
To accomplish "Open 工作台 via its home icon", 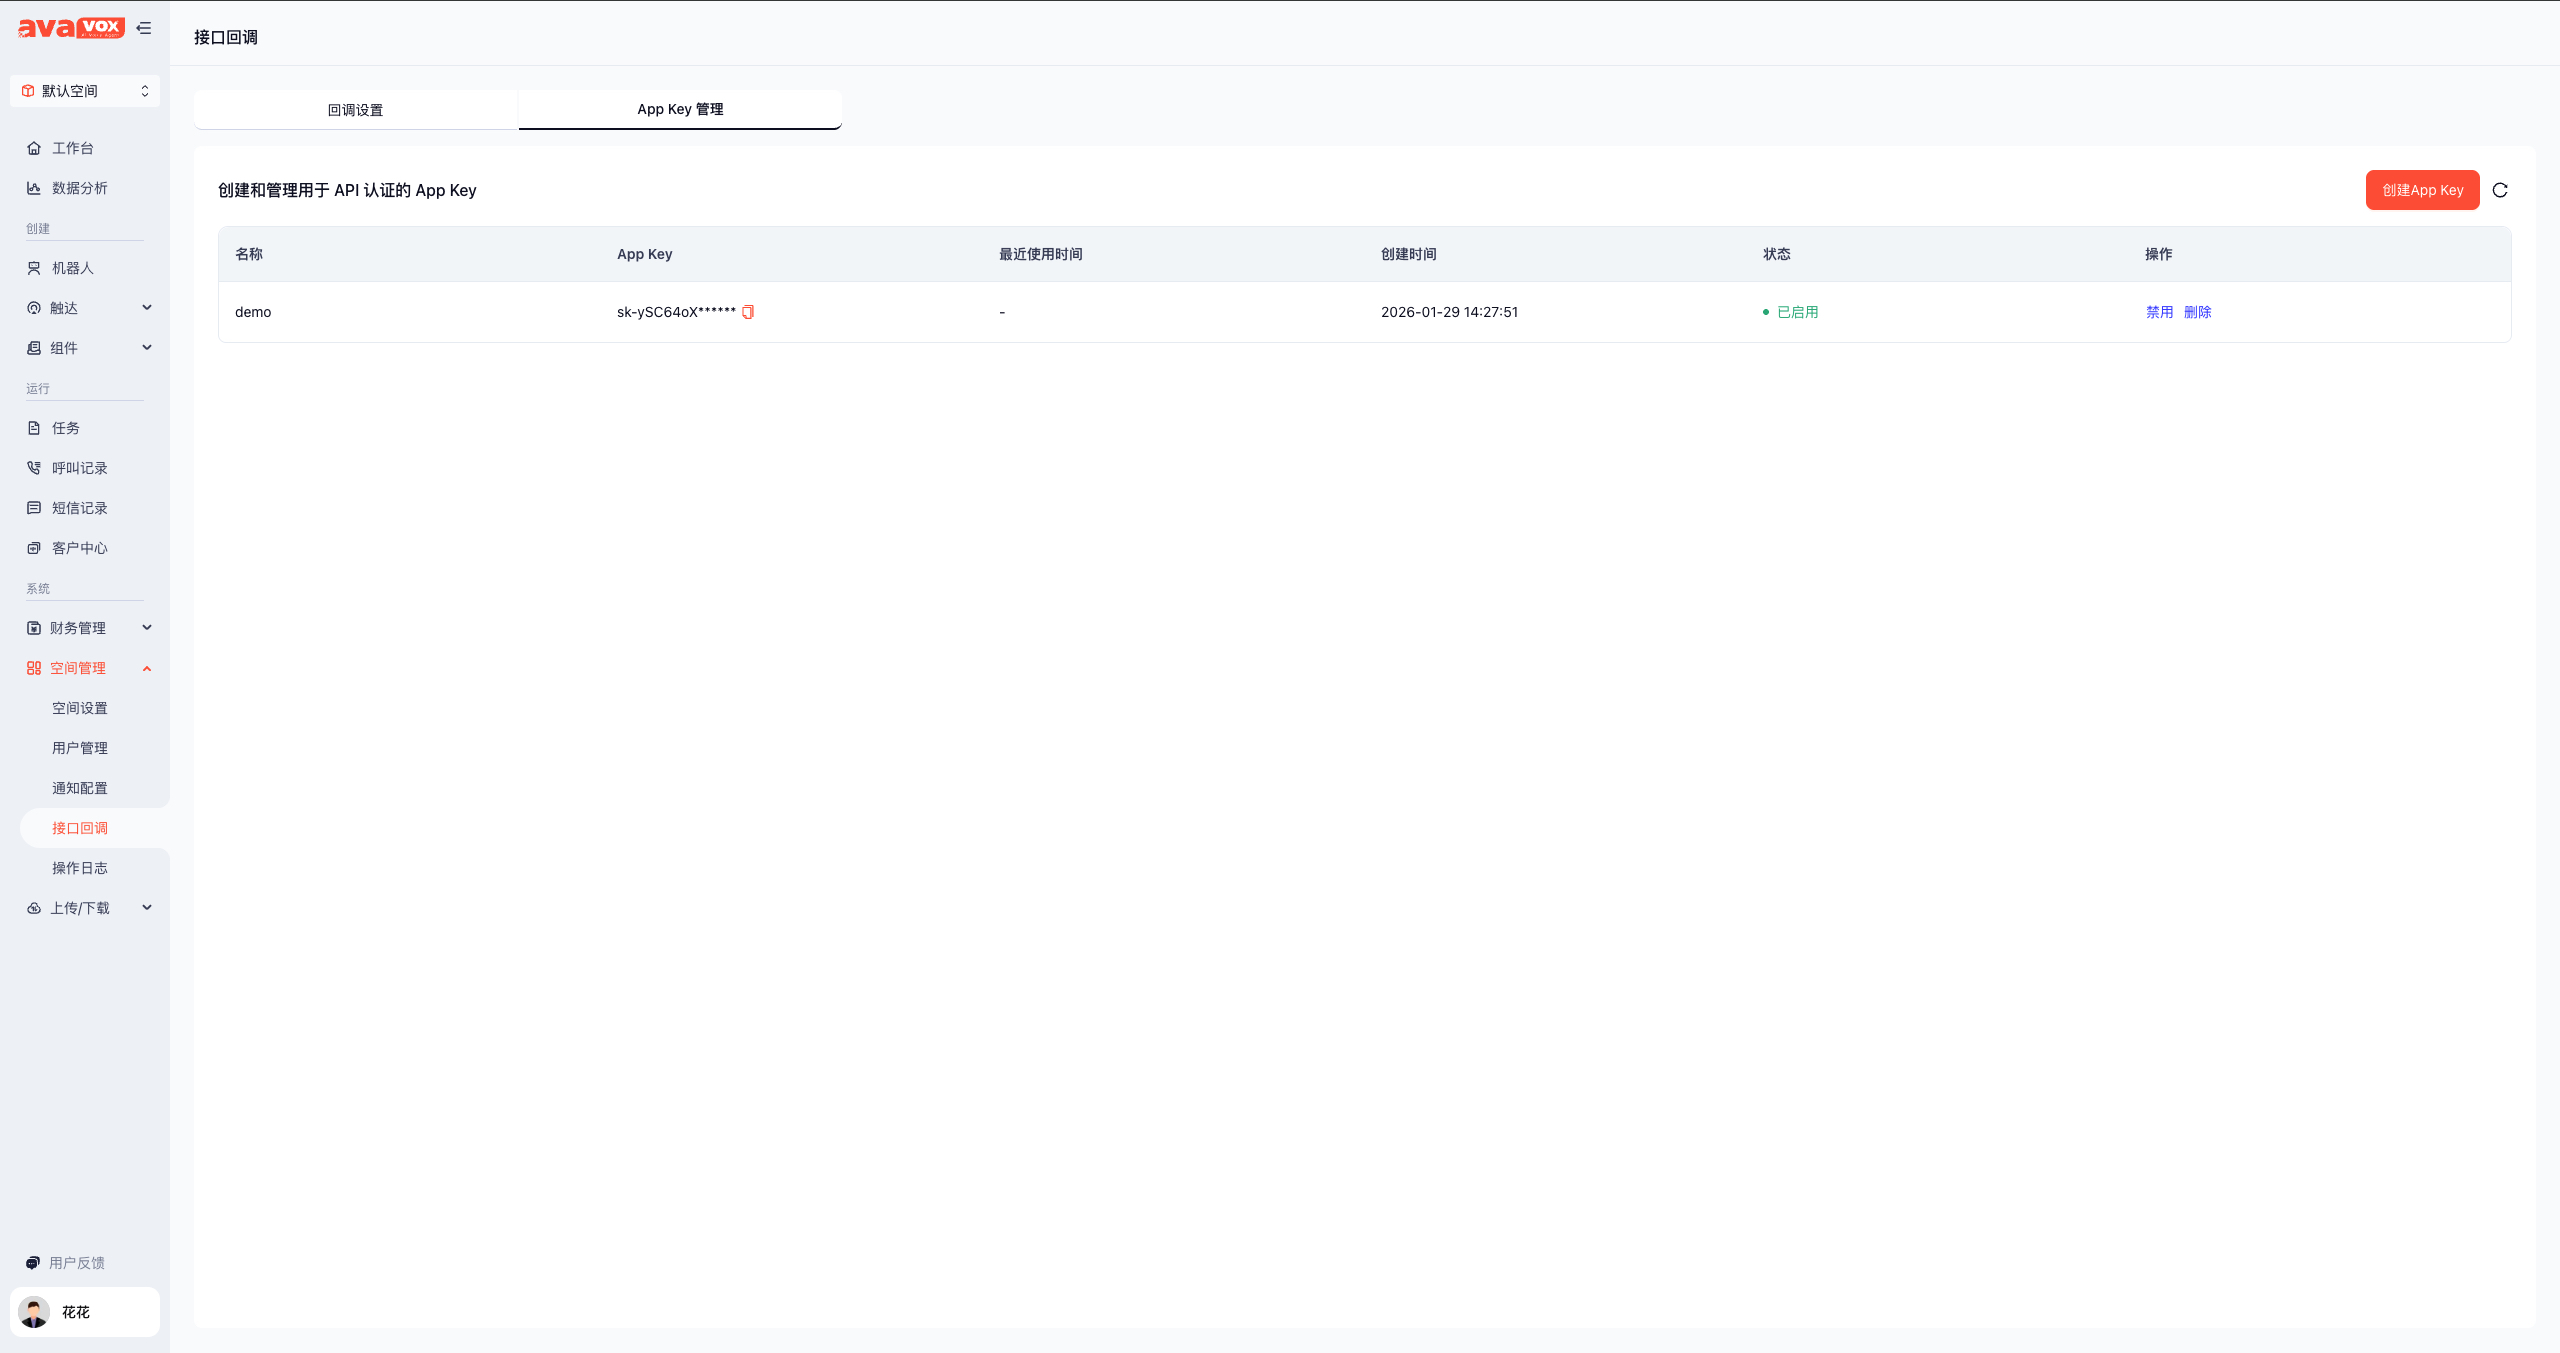I will [x=34, y=148].
